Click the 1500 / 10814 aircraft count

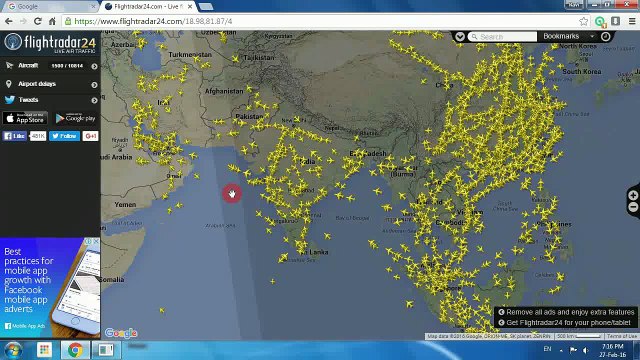(67, 66)
